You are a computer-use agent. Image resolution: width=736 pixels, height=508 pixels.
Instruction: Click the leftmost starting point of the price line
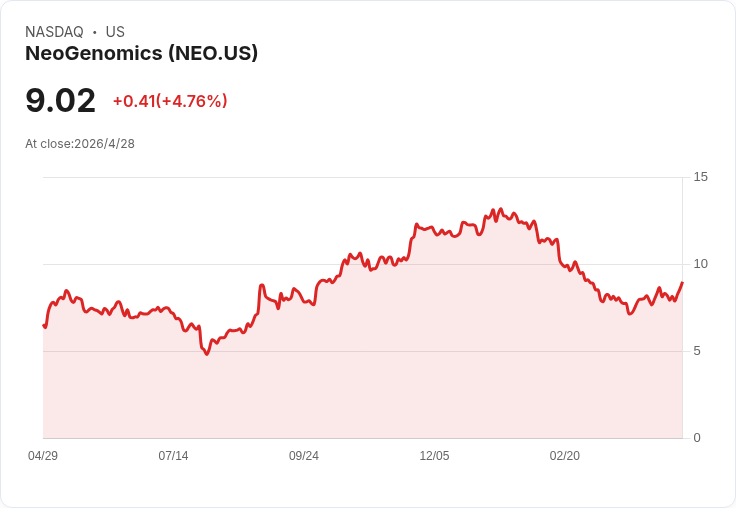click(44, 325)
